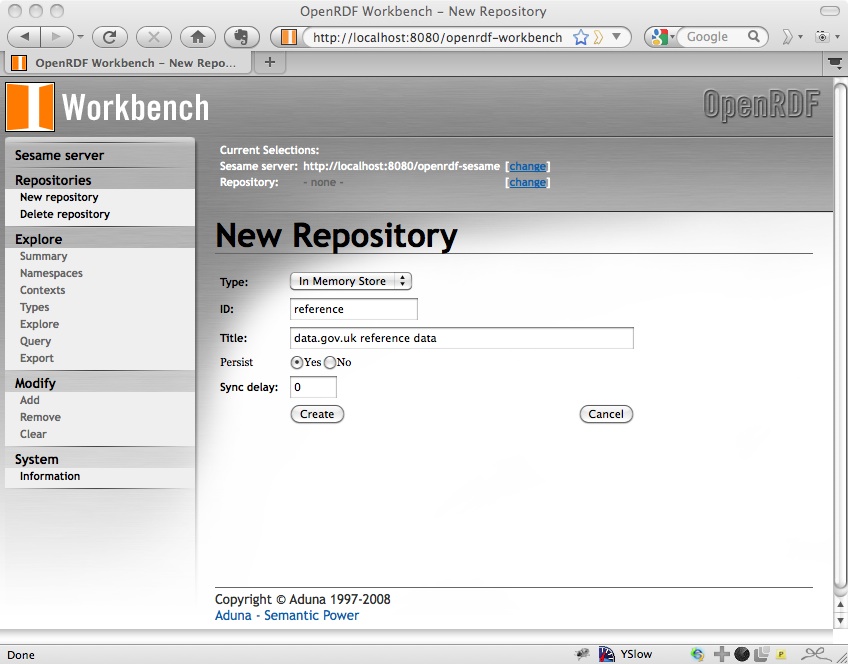Open the screenshot camera toolbar dropdown

point(827,37)
